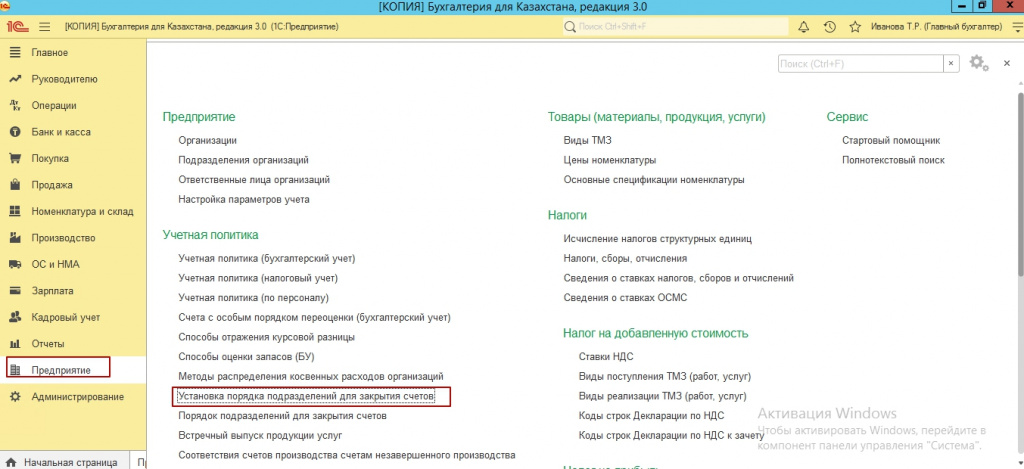
Task: Open Способы оценки запасов (БУ)
Action: tap(245, 357)
